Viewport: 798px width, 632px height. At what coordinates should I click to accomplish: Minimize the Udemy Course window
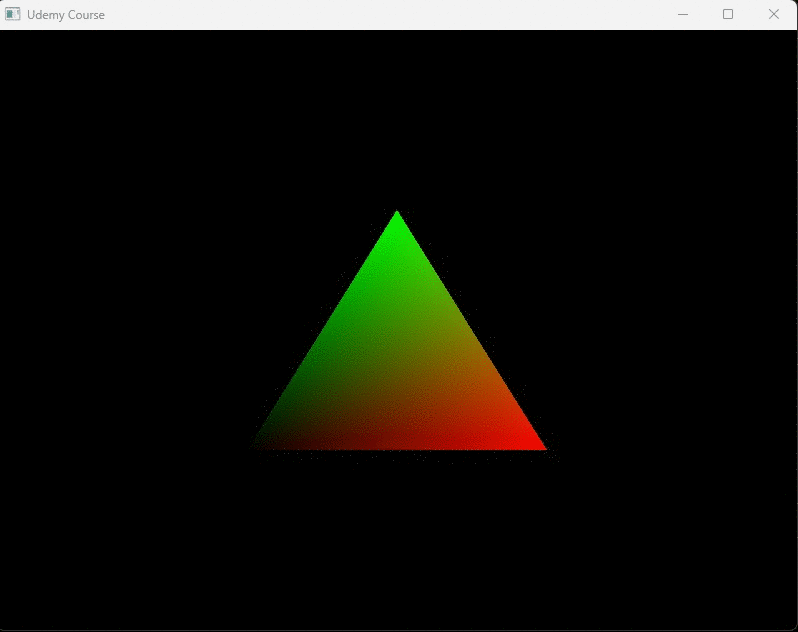(683, 14)
